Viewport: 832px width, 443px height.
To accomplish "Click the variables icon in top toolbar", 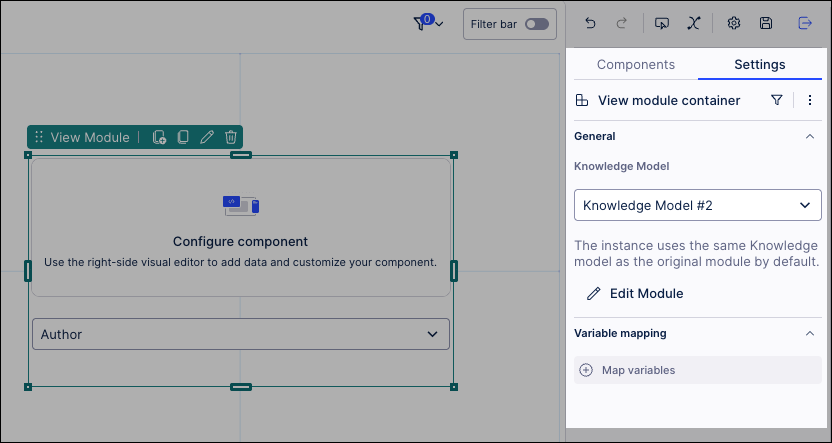I will point(693,23).
